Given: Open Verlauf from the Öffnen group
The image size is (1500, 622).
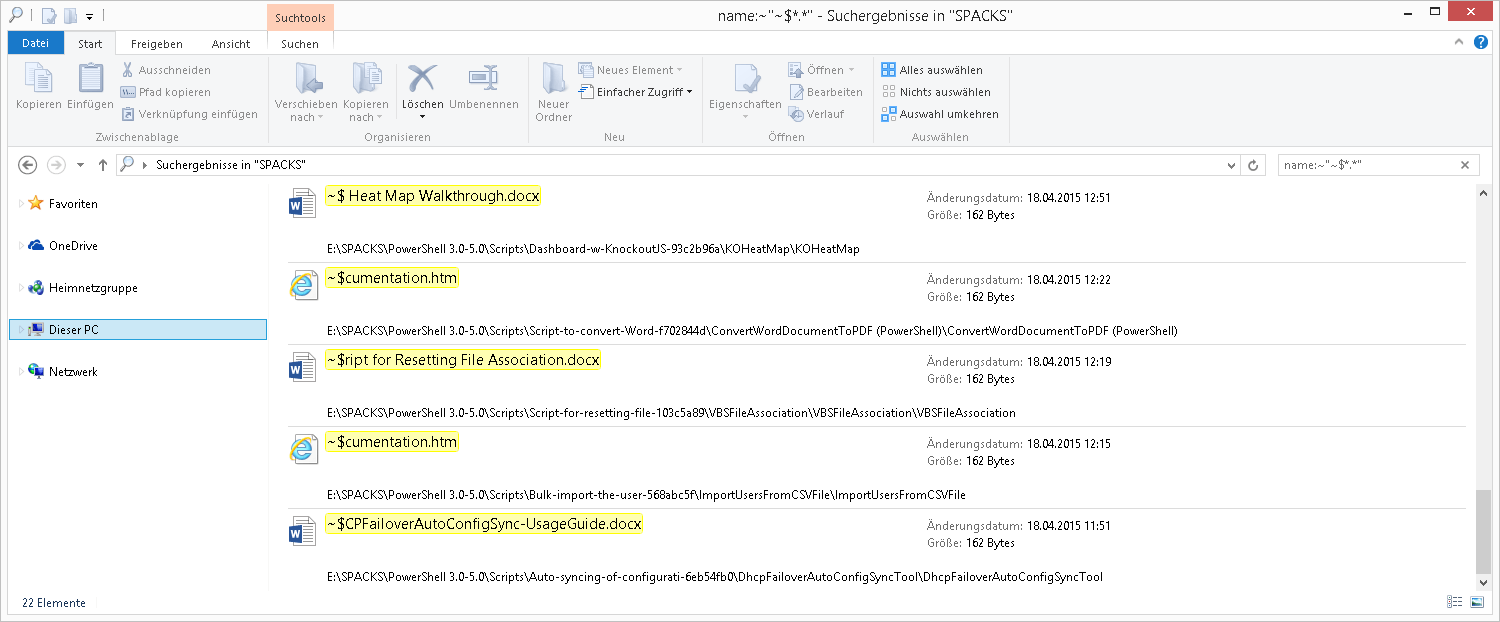Looking at the screenshot, I should [x=827, y=114].
